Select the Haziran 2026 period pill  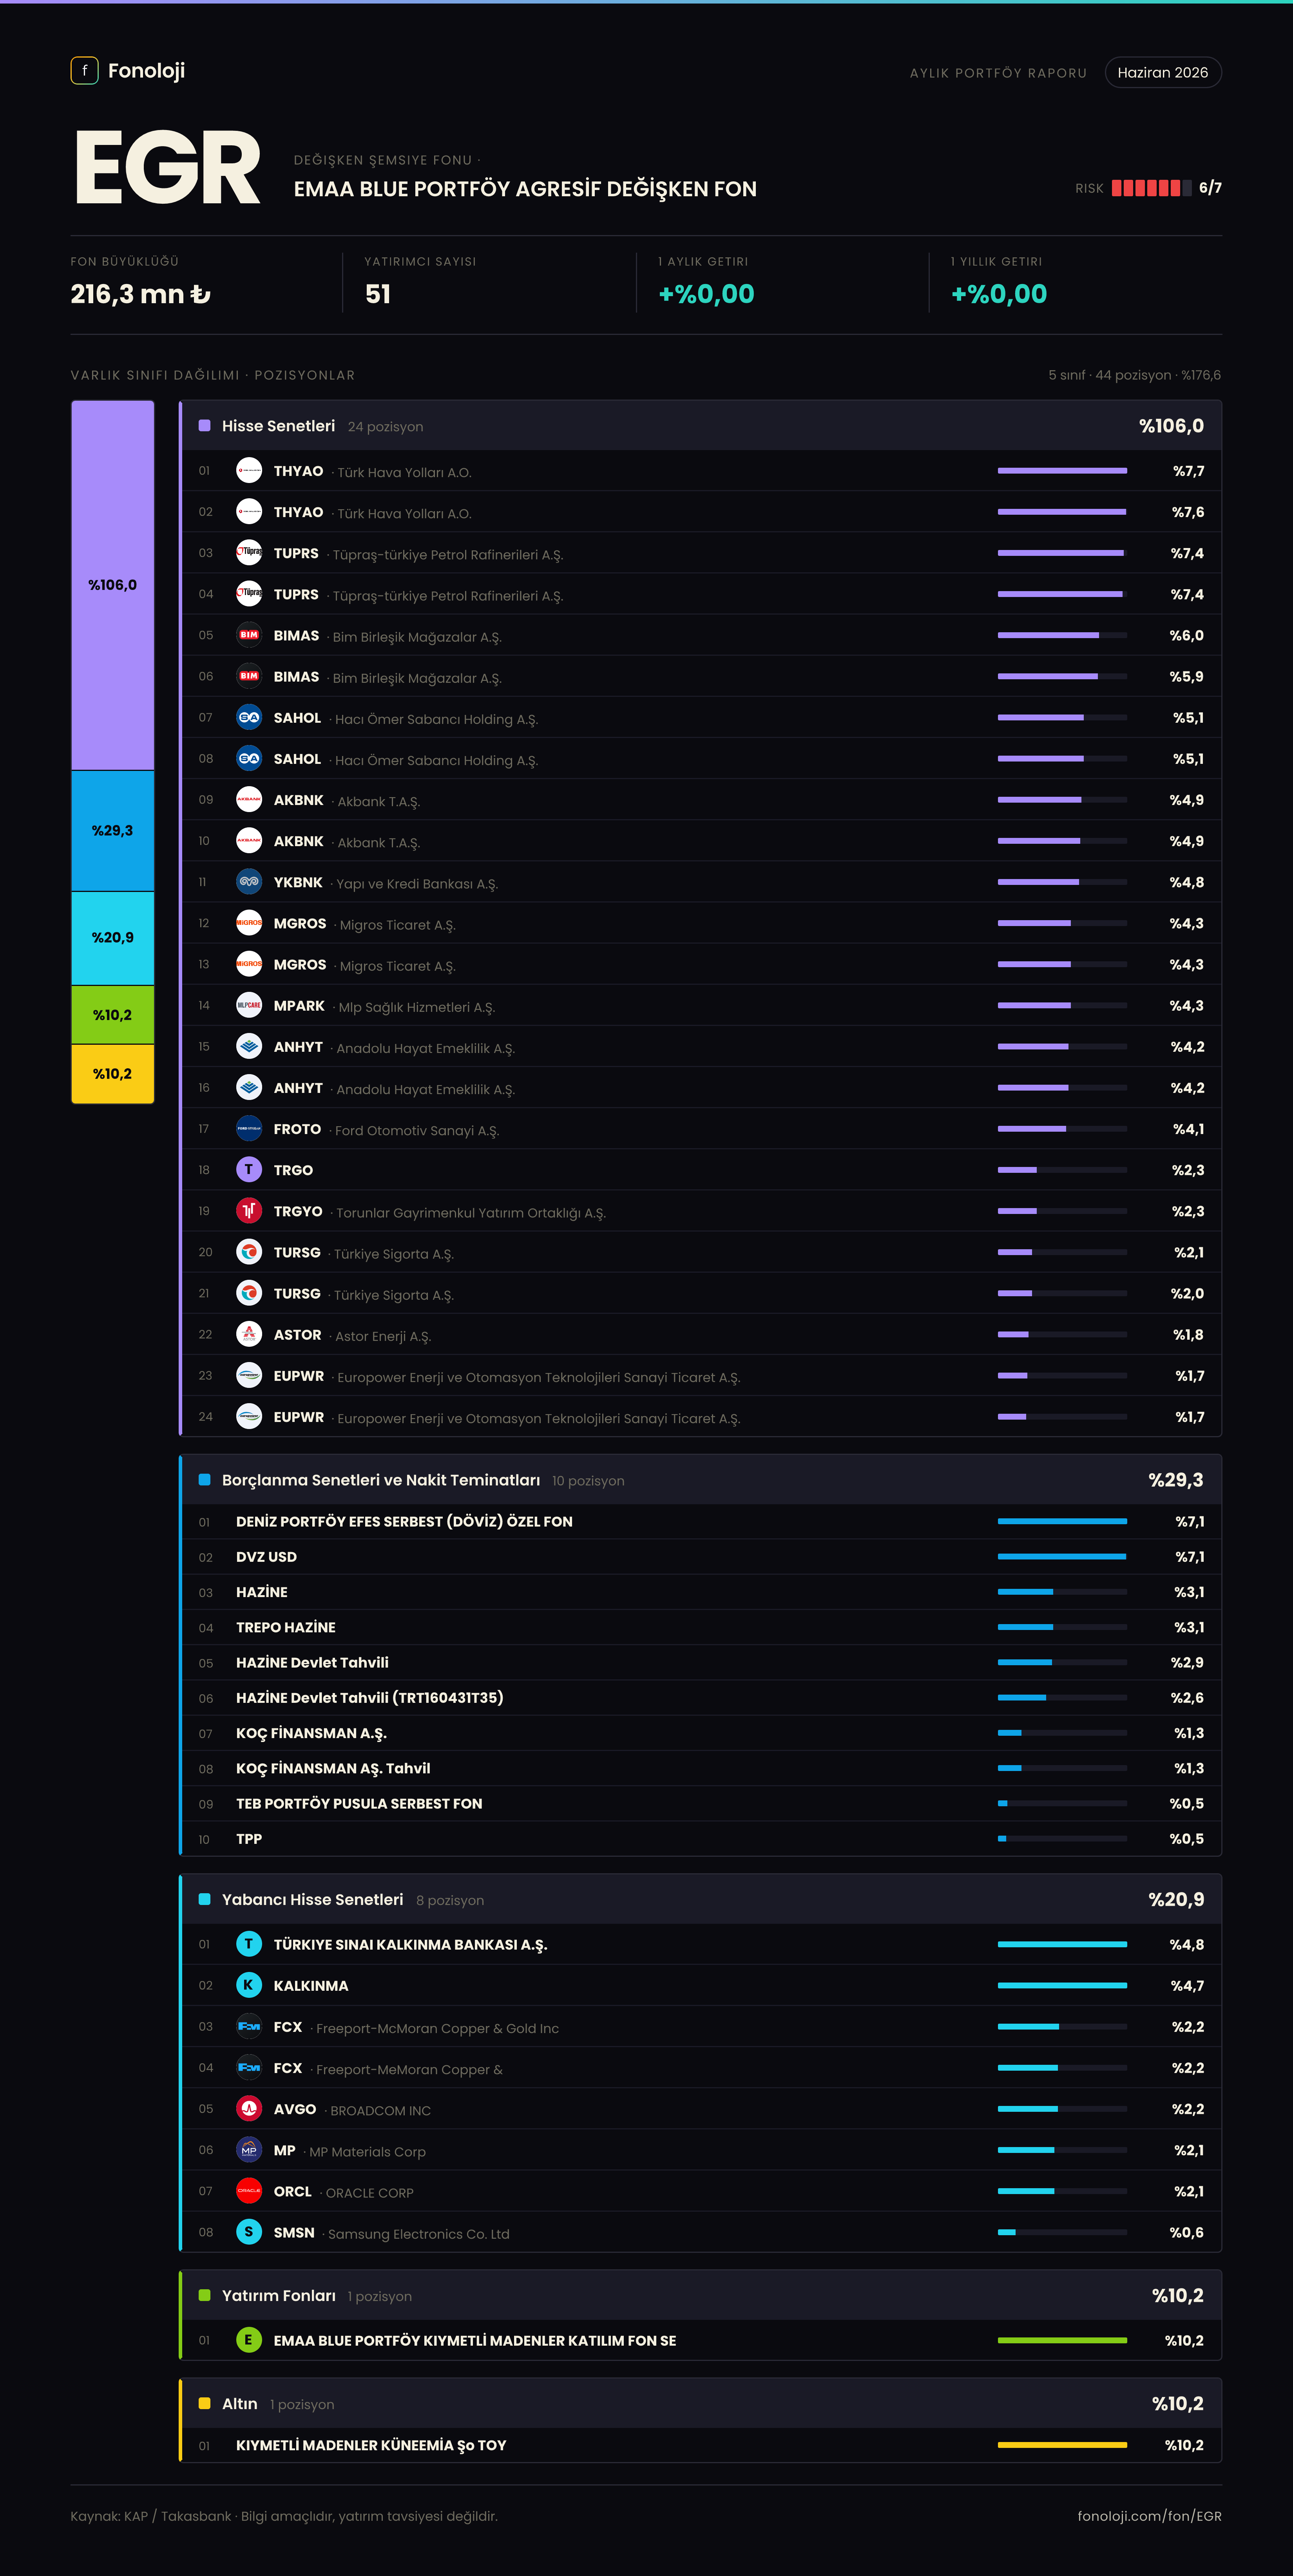pyautogui.click(x=1162, y=72)
